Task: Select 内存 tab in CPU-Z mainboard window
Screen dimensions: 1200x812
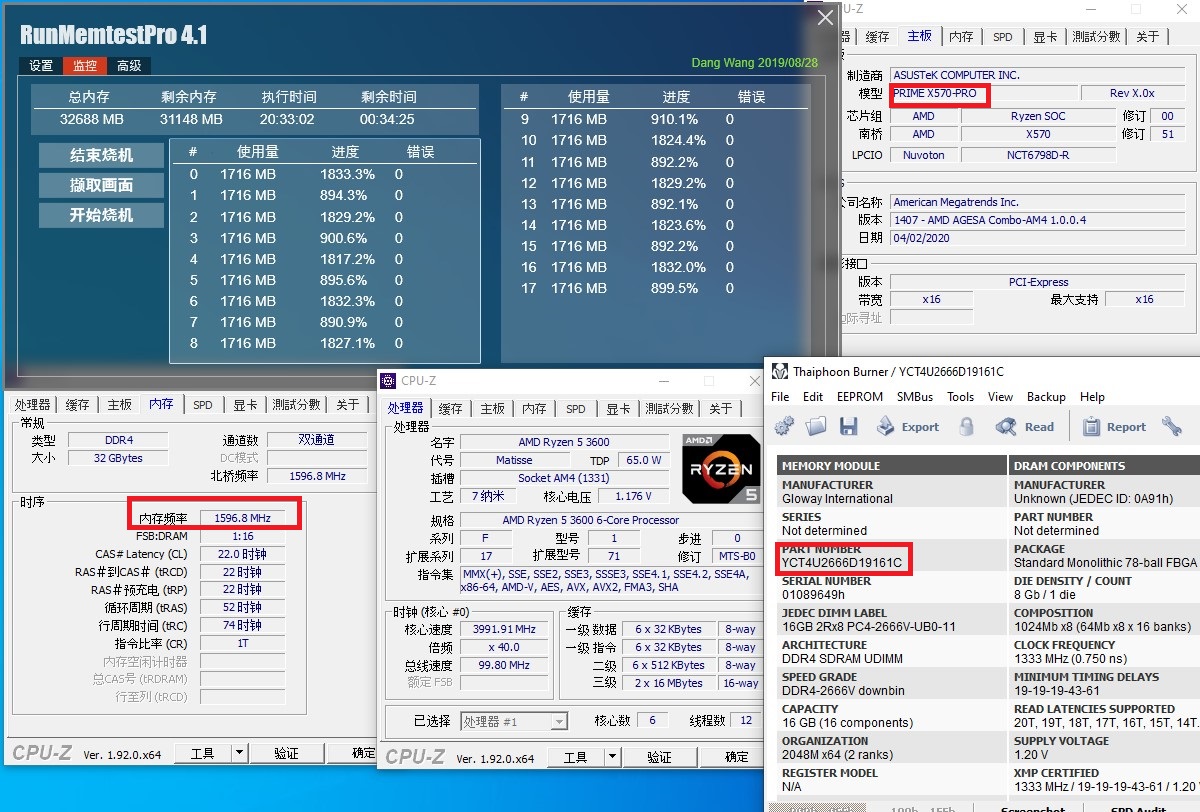Action: [961, 37]
